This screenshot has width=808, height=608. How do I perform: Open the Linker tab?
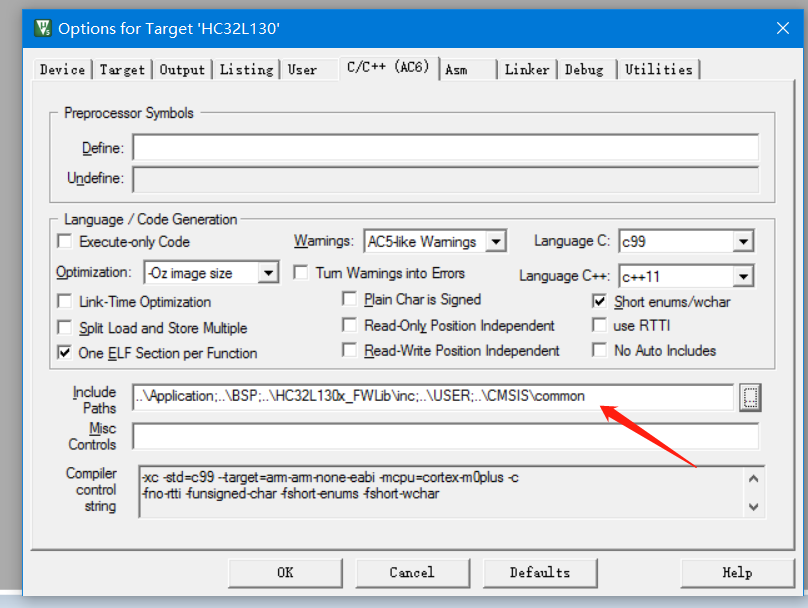tap(527, 70)
